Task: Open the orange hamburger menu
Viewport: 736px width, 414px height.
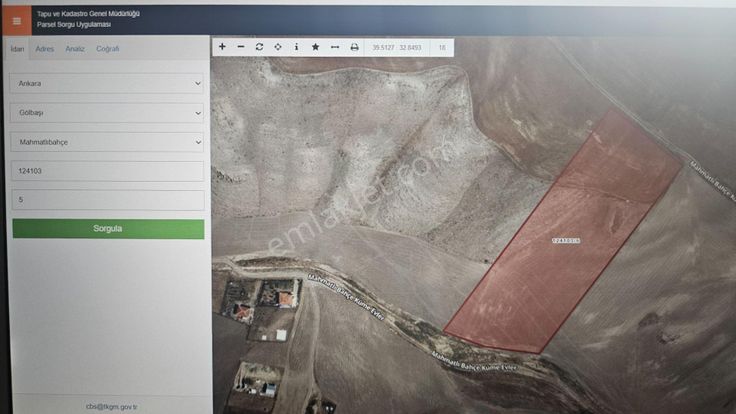Action: coord(17,21)
